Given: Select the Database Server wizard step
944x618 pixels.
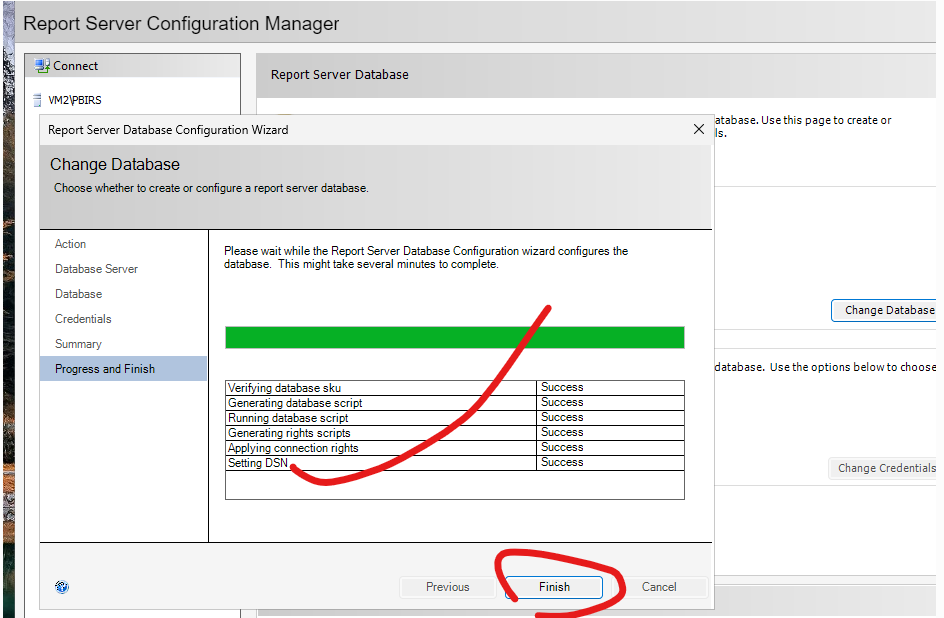Looking at the screenshot, I should pos(96,269).
